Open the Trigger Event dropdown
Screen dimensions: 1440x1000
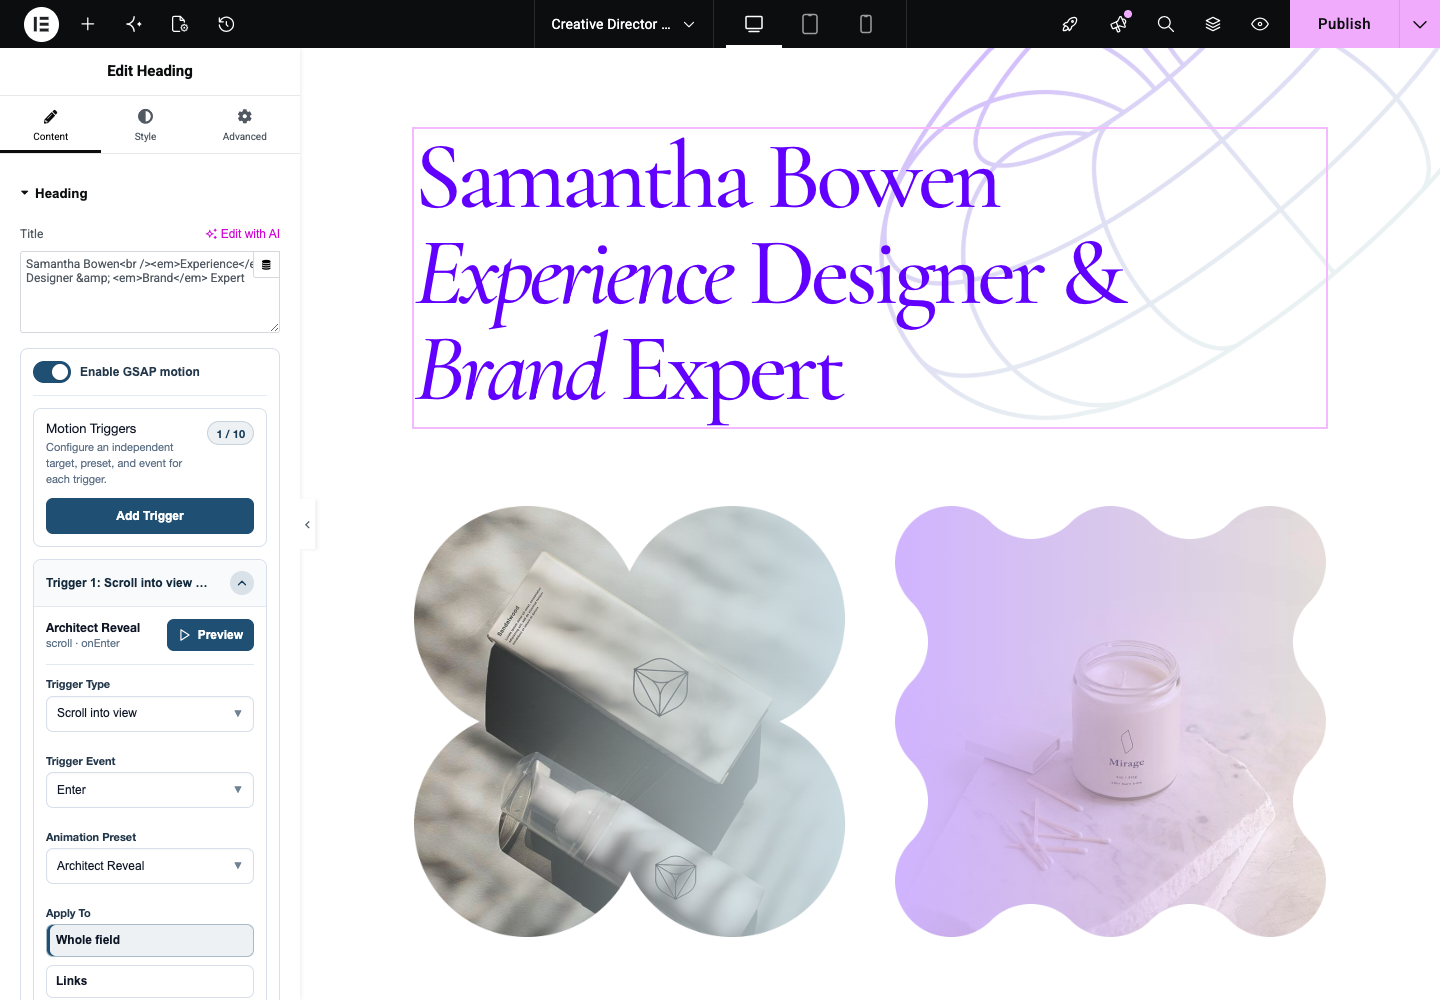(150, 790)
